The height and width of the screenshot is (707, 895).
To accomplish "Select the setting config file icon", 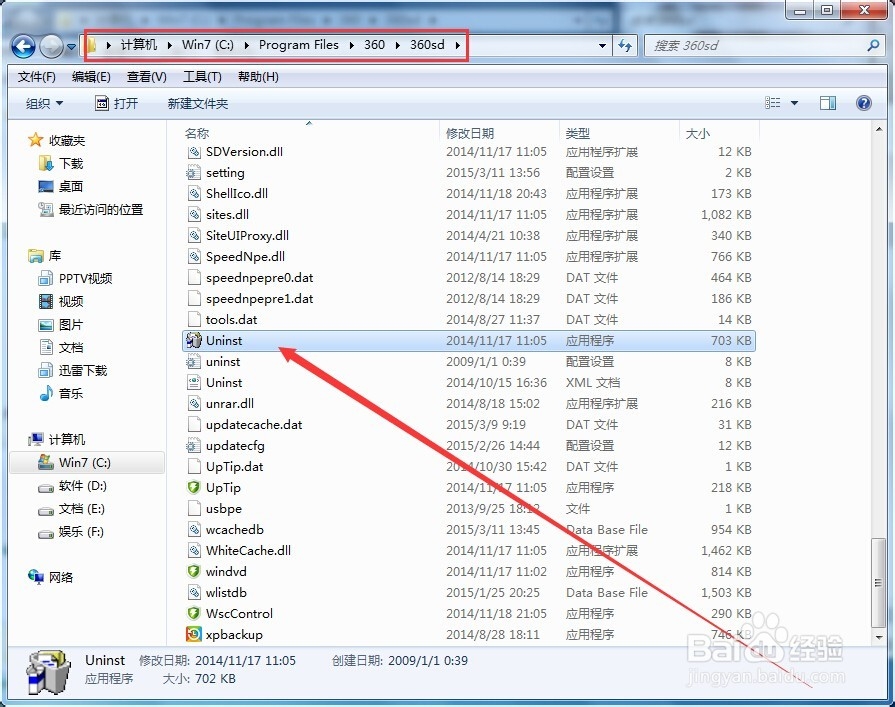I will [193, 172].
